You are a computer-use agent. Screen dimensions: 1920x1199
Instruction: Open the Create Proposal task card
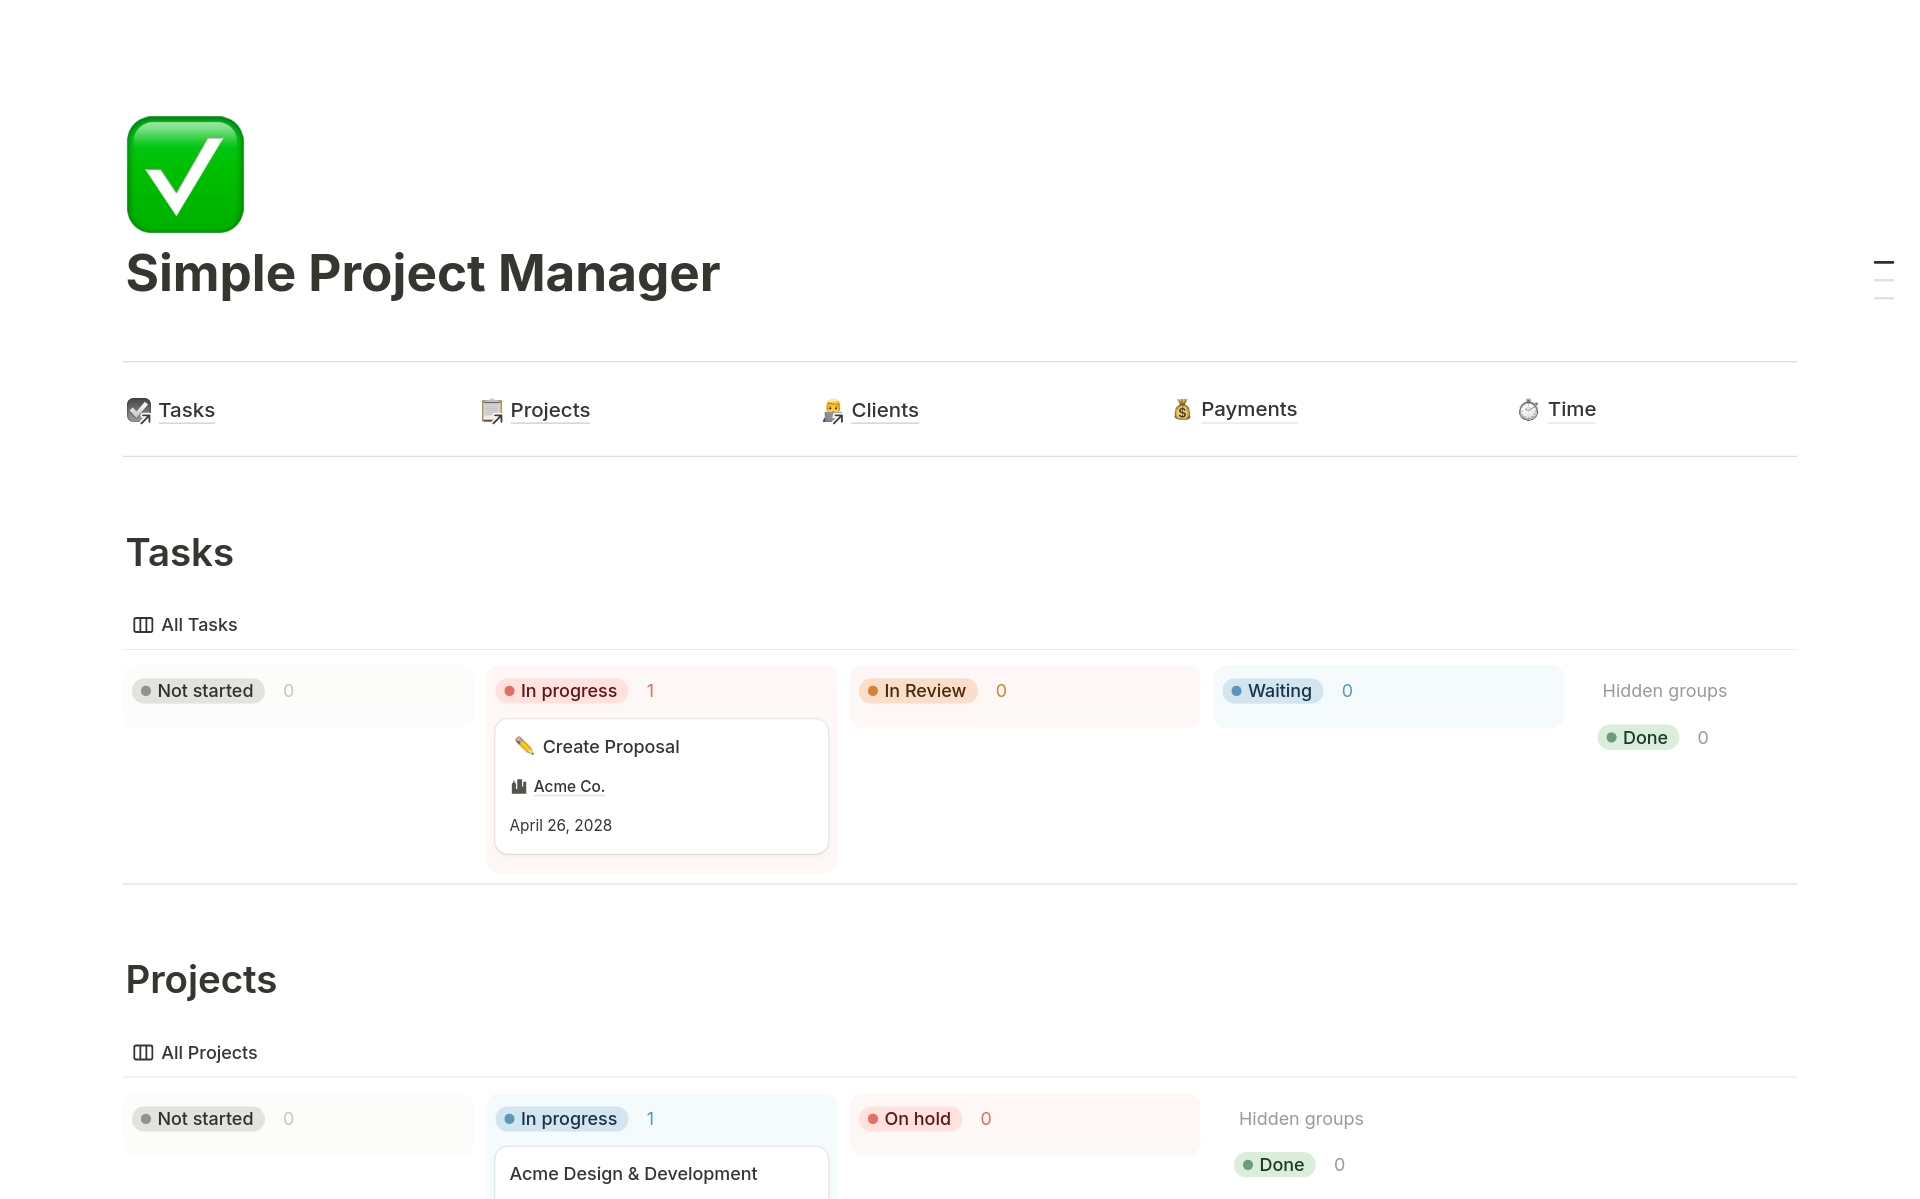coord(610,746)
